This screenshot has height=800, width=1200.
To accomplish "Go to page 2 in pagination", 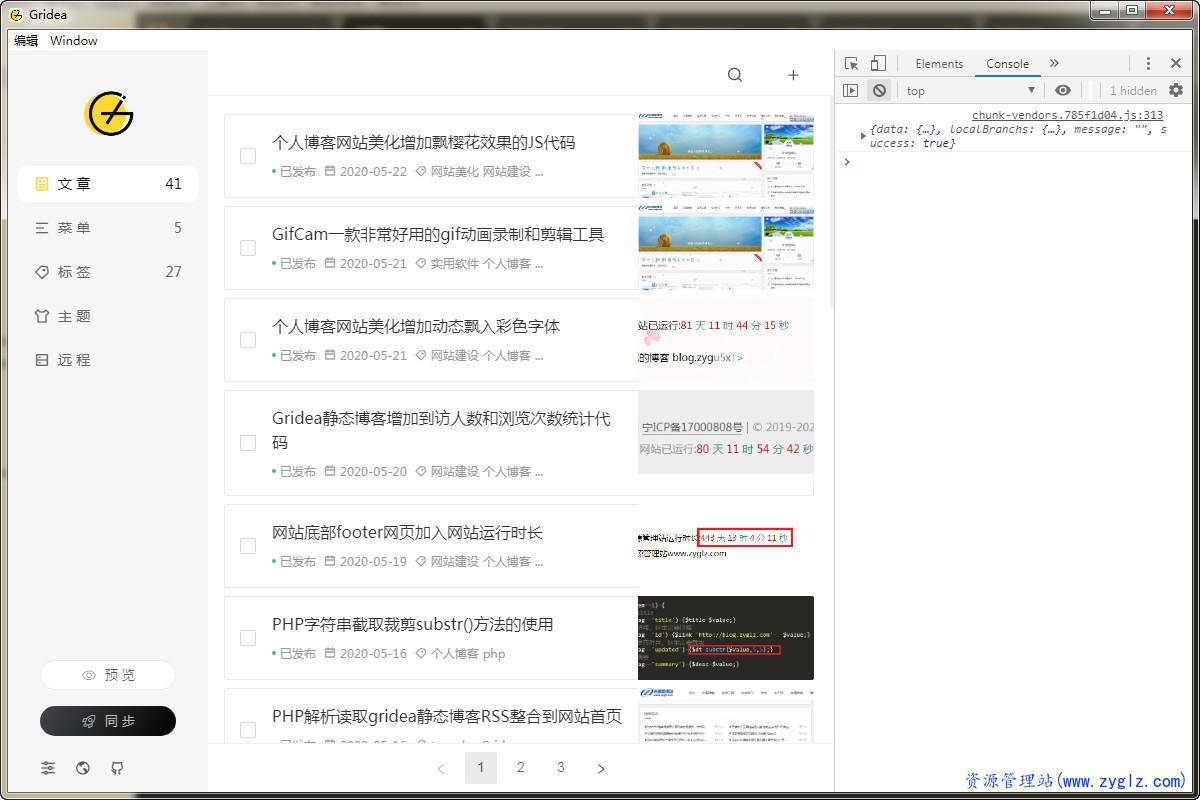I will tap(521, 768).
